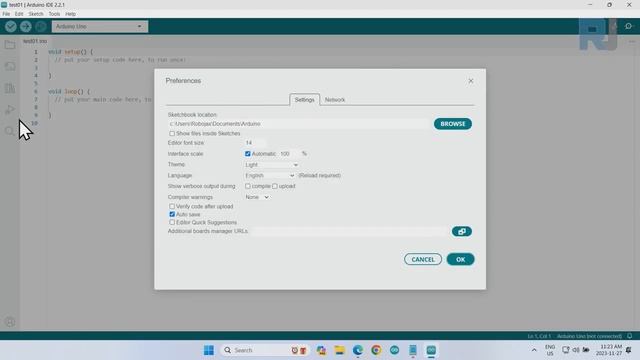Switch to the Network tab

335,100
